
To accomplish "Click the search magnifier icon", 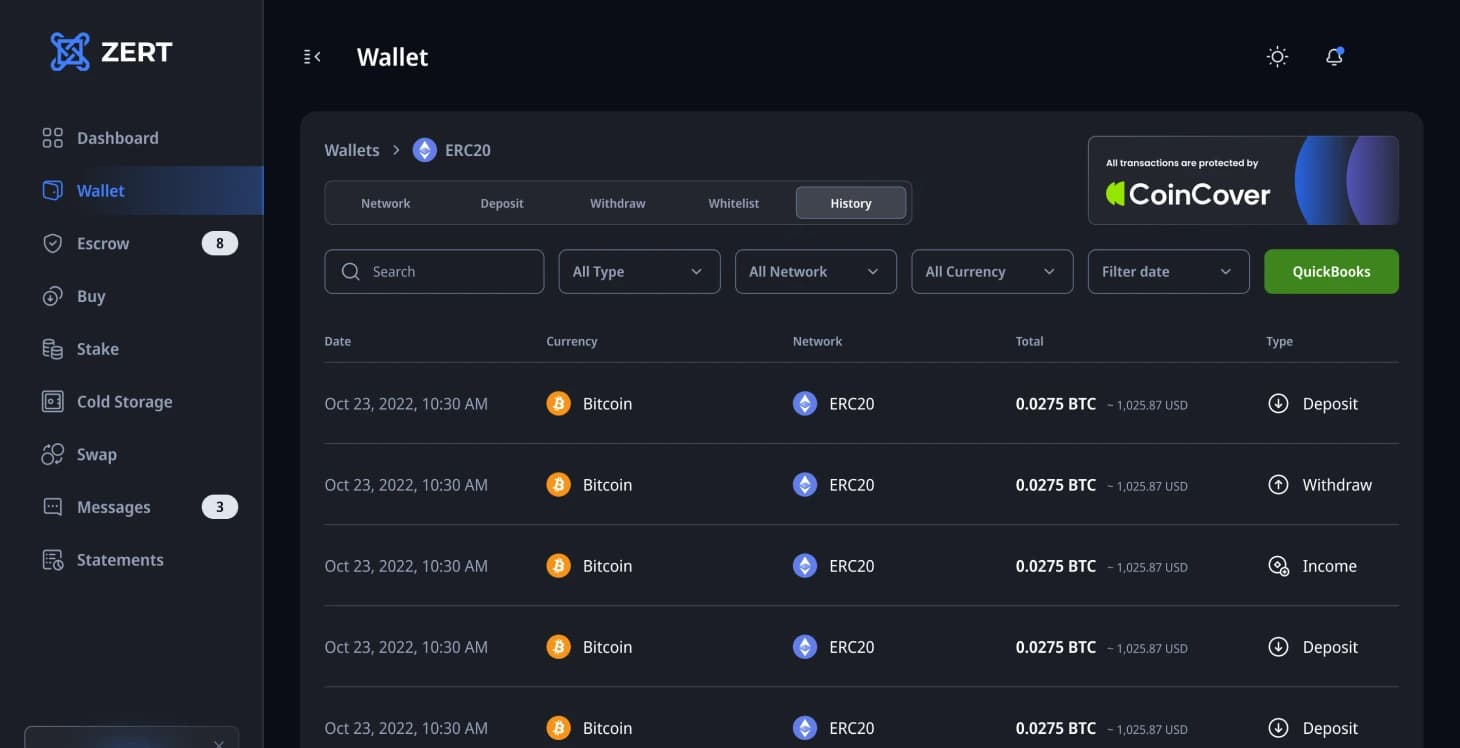I will [350, 271].
